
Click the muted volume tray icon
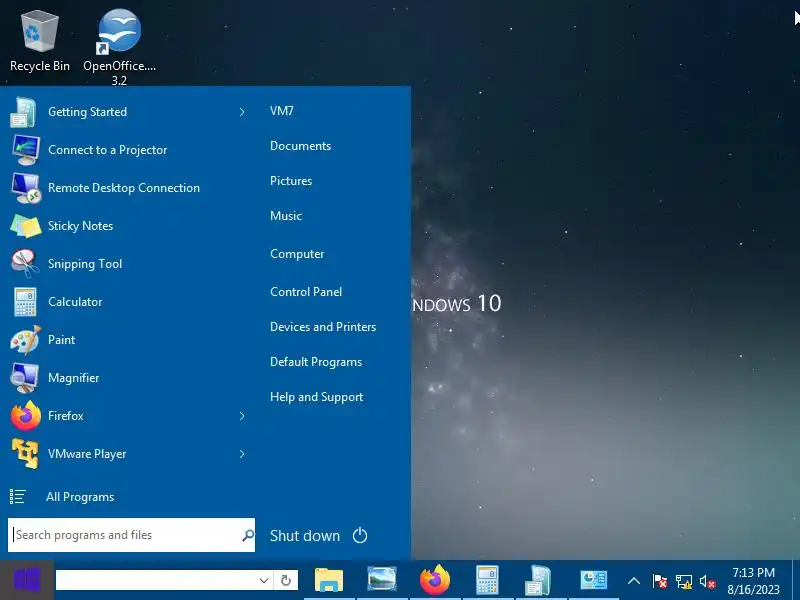pyautogui.click(x=708, y=581)
